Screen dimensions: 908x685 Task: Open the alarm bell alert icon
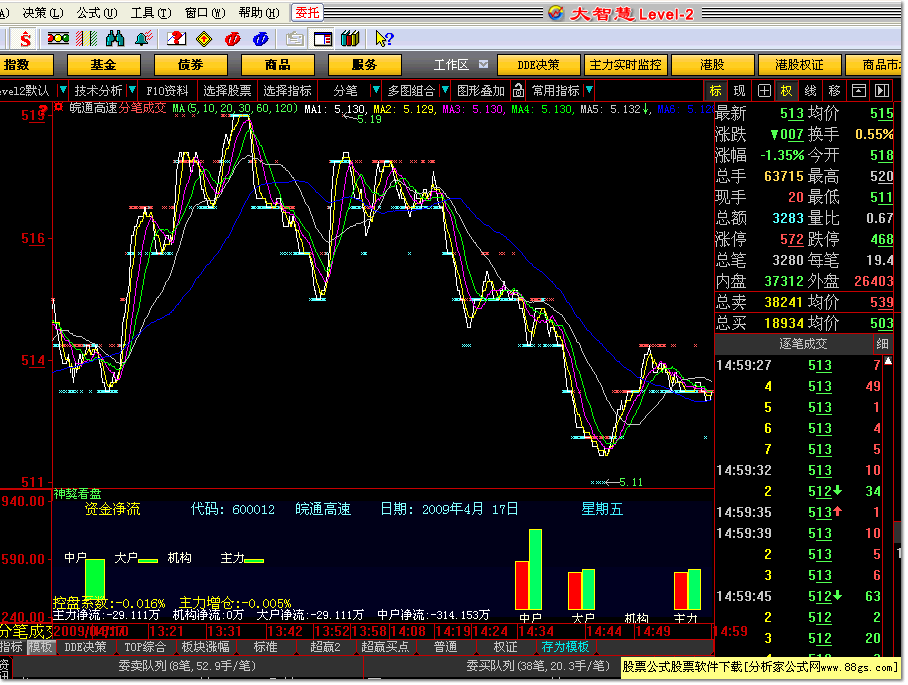pos(143,39)
